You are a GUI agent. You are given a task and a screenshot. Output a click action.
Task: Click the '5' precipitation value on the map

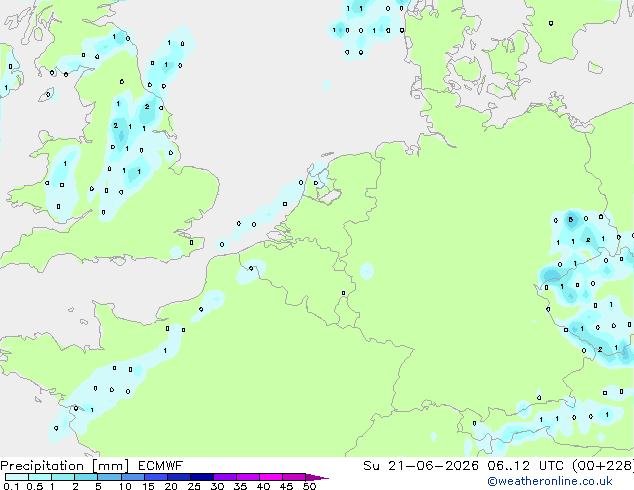[571, 220]
